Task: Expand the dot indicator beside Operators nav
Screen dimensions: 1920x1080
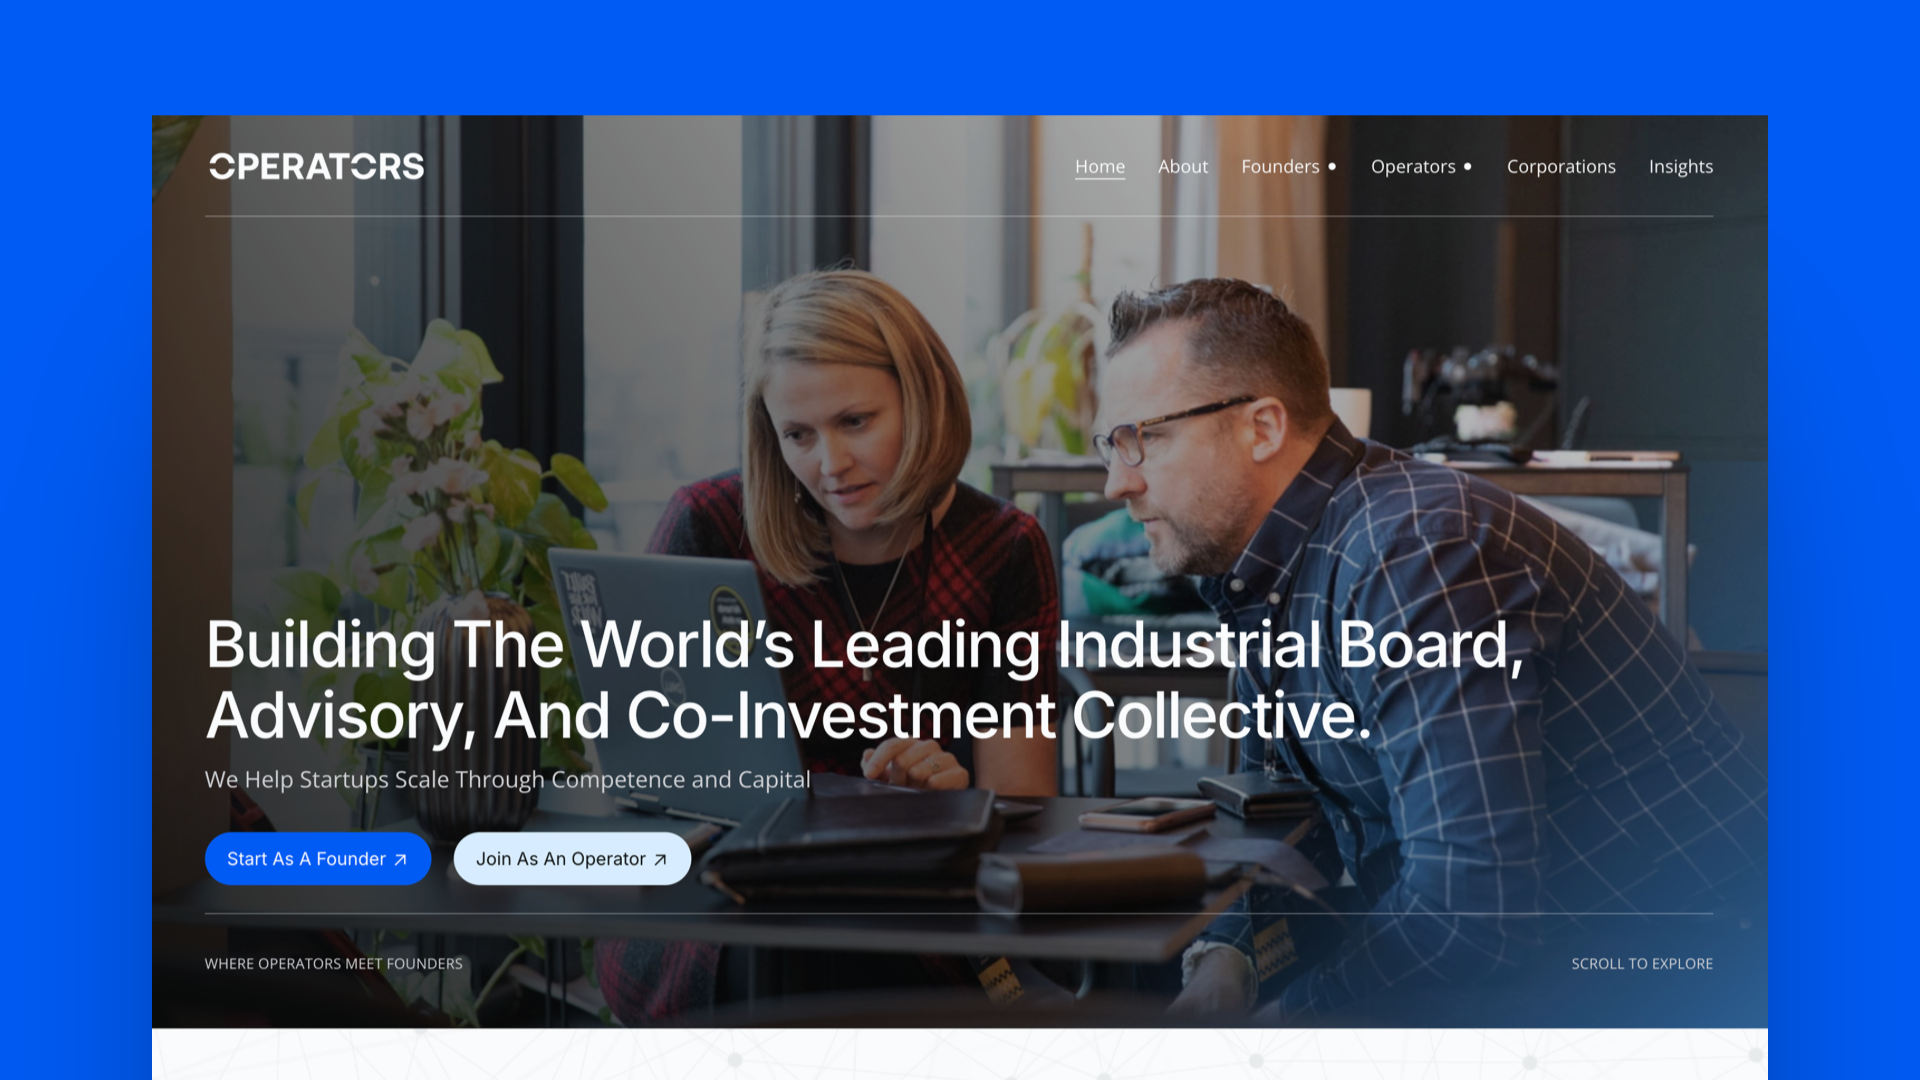Action: 1468,167
